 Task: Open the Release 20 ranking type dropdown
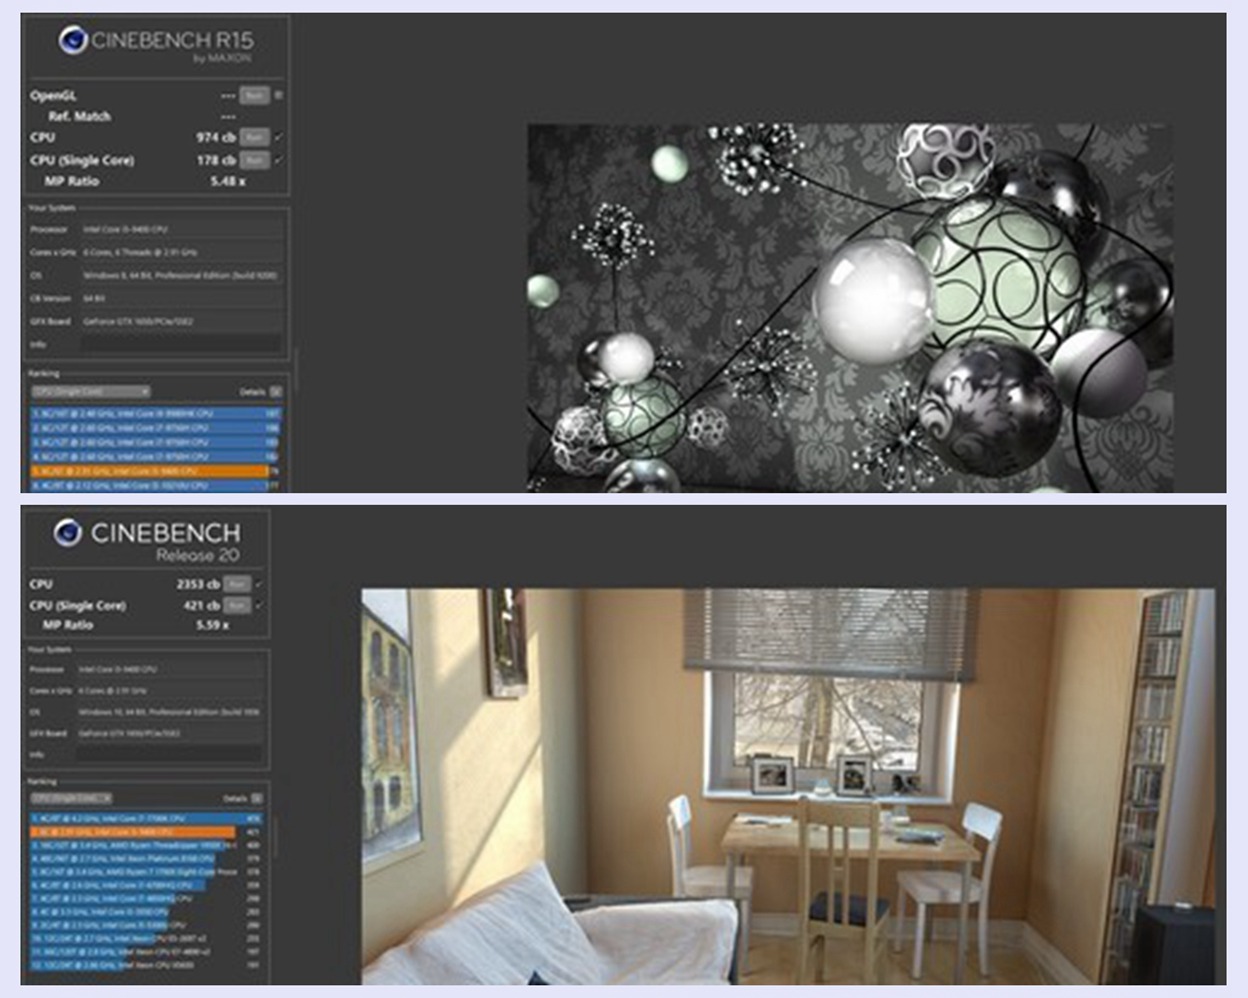pos(71,798)
